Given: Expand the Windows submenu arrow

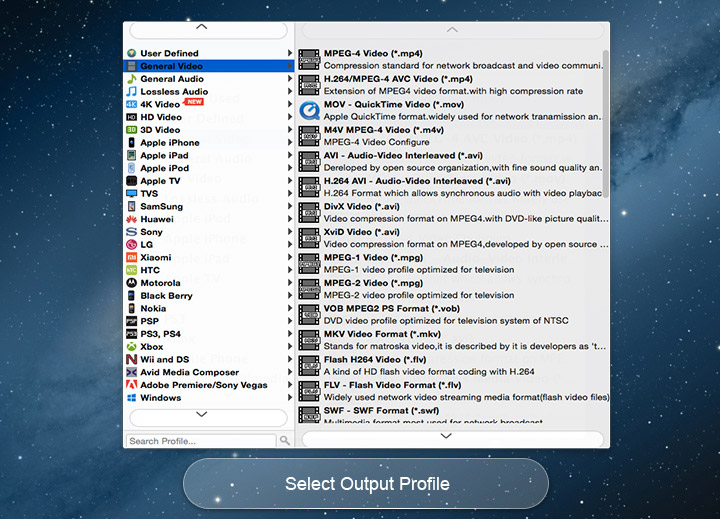Looking at the screenshot, I should 290,398.
